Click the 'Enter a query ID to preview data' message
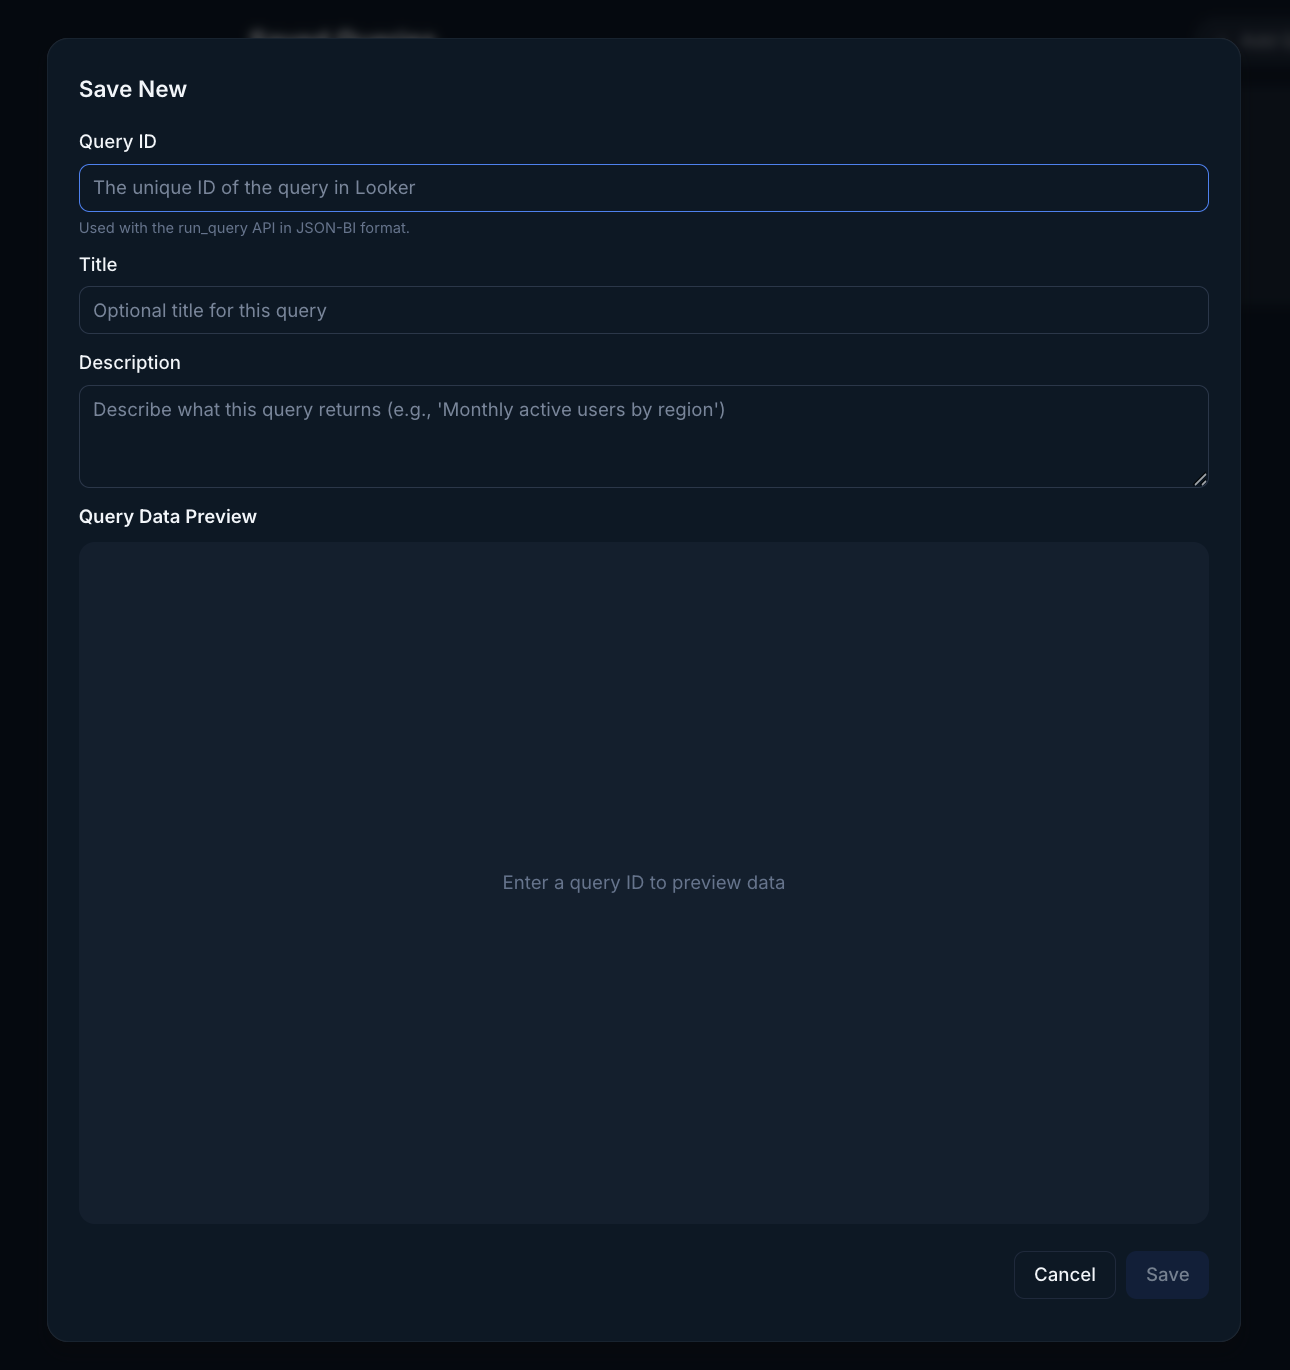 pos(643,882)
